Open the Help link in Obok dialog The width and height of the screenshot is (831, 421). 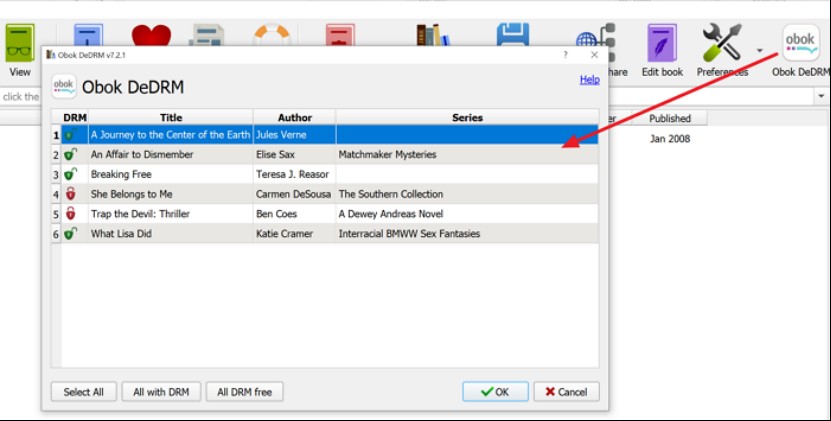coord(589,80)
